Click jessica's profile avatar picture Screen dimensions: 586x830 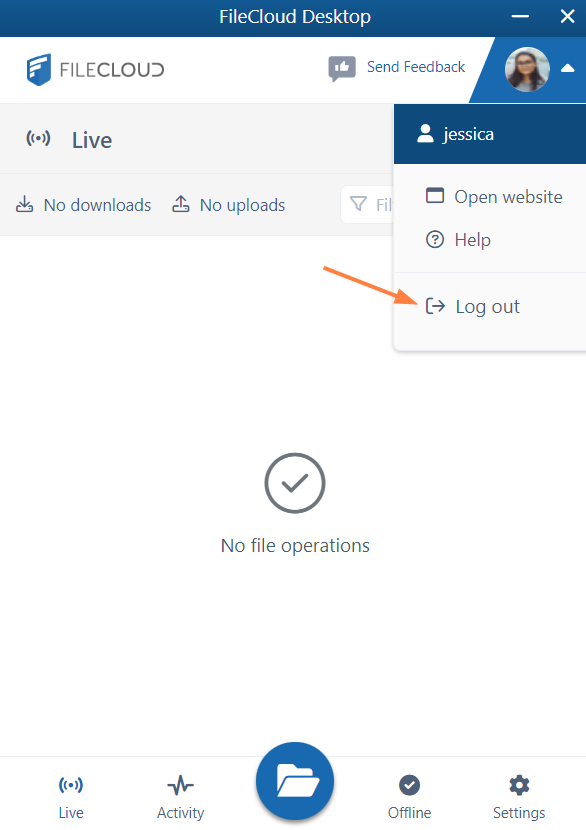[527, 69]
